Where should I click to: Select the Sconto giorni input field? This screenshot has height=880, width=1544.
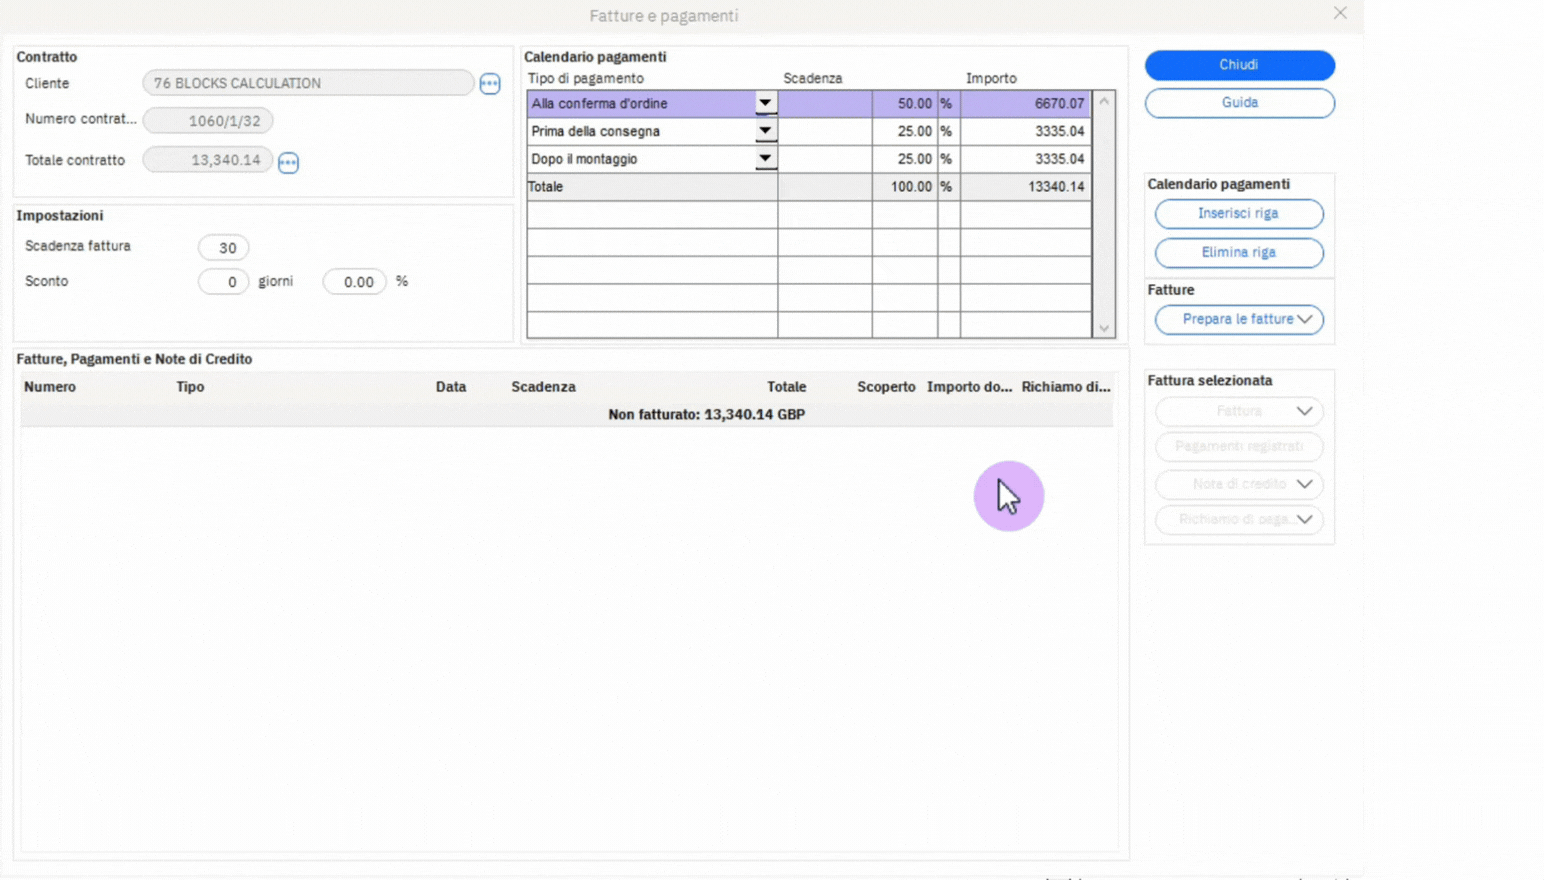(223, 282)
